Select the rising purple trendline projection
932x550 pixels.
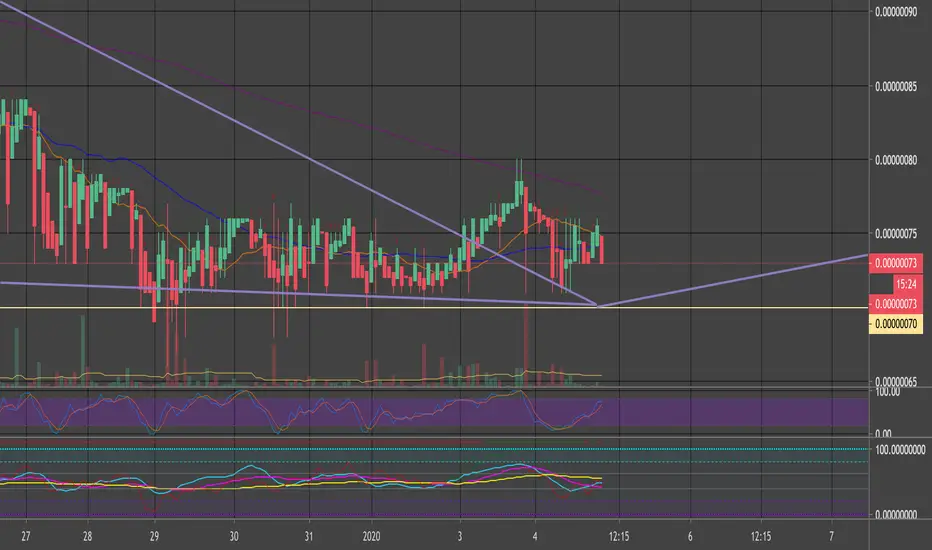pos(732,280)
